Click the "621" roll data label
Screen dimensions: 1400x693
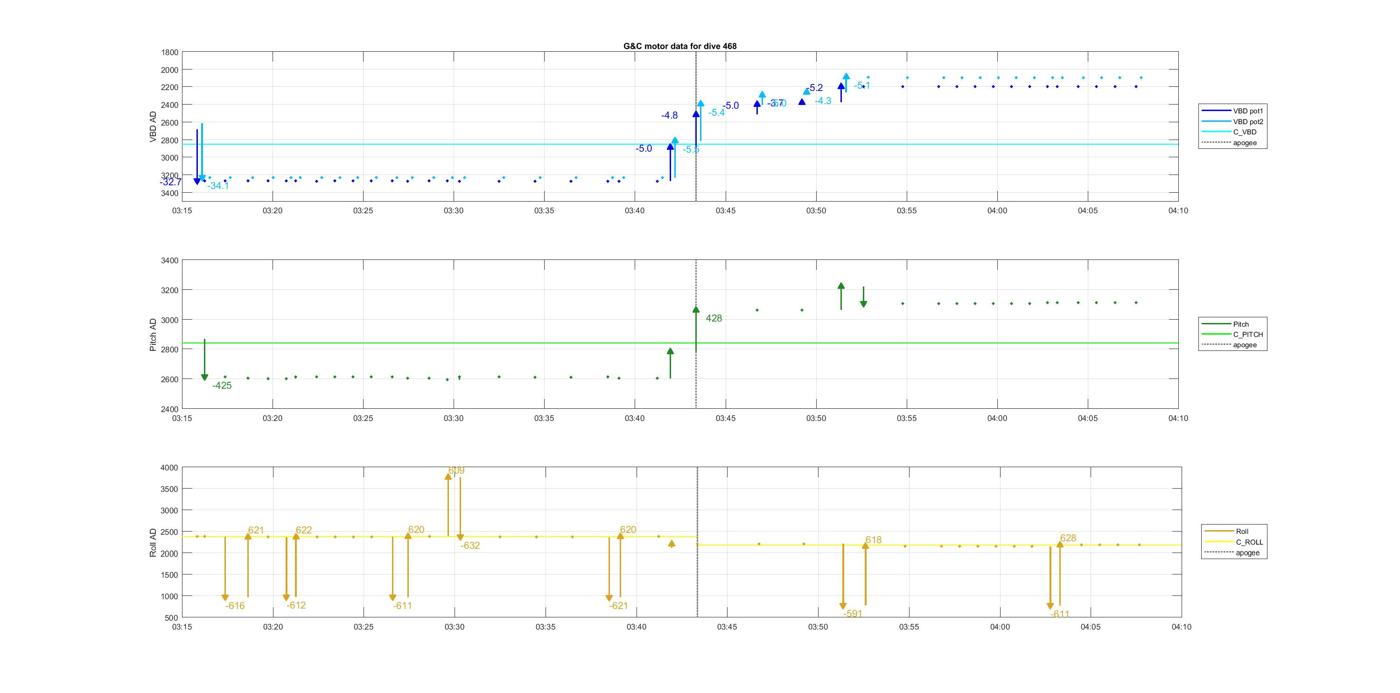coord(256,531)
